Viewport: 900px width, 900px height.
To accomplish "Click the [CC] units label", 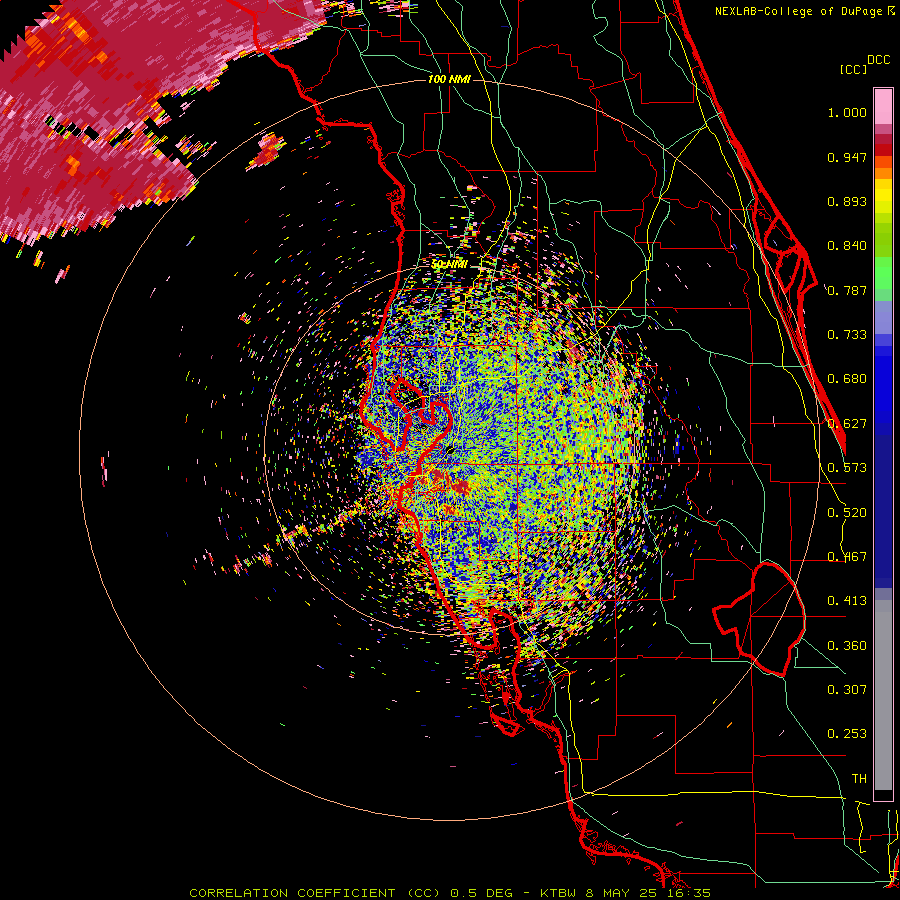I will coord(854,69).
